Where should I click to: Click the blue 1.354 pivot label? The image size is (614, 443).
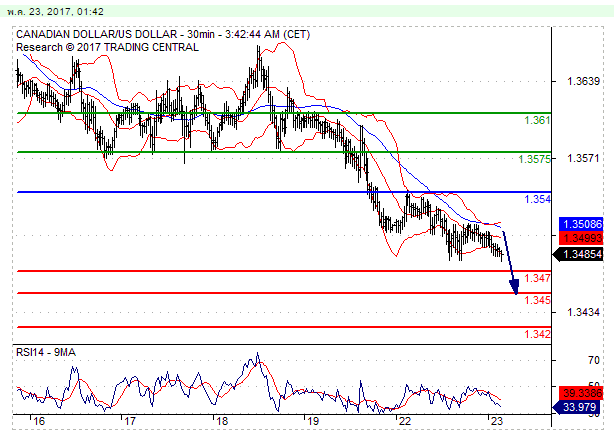(537, 199)
